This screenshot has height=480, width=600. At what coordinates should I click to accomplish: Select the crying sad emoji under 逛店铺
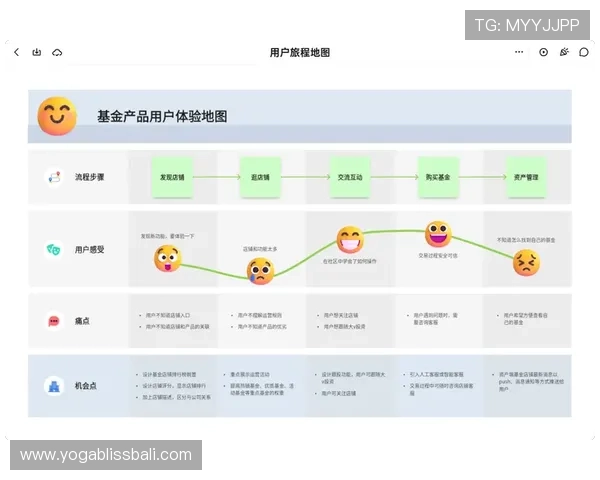click(260, 271)
